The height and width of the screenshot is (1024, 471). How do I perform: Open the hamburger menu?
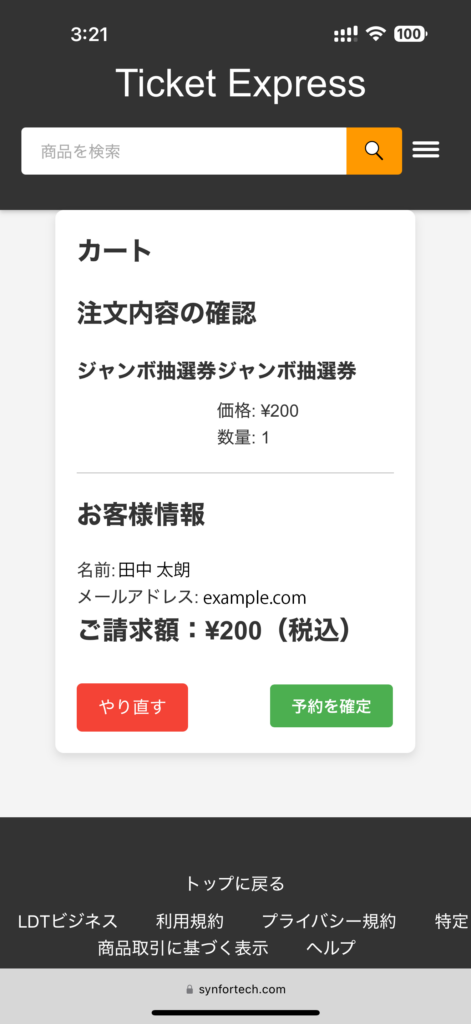[x=426, y=151]
